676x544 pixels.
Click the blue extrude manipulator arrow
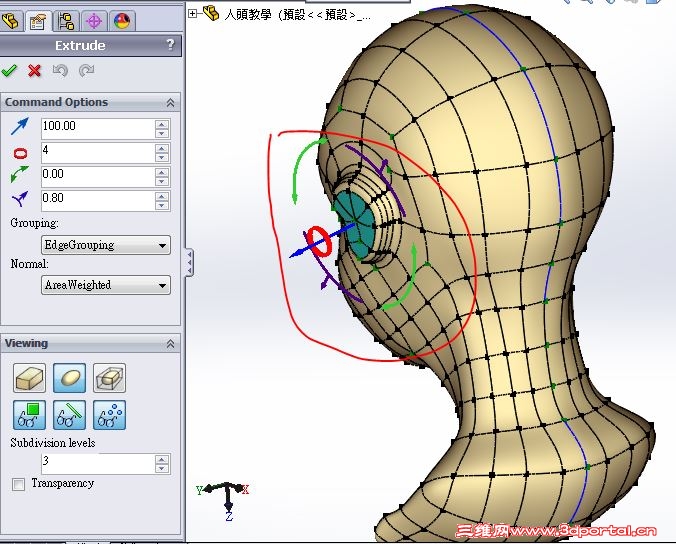coord(297,254)
